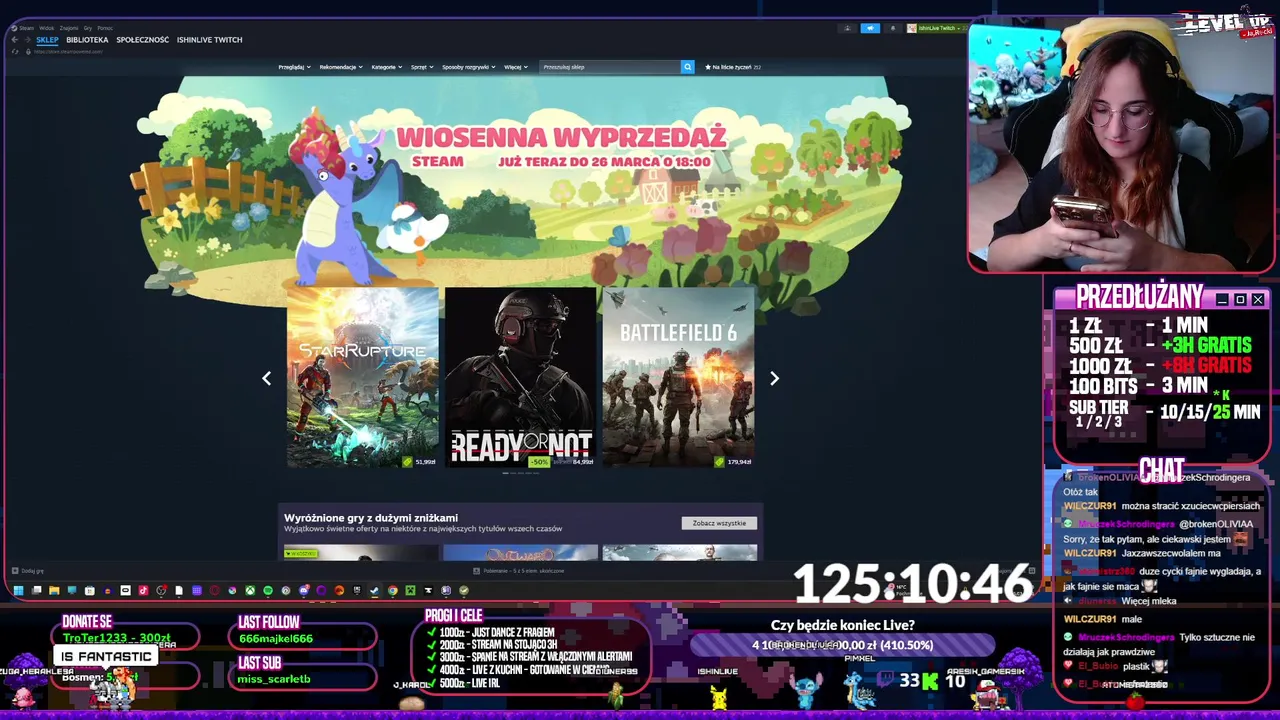Open the Steam menu in menu bar
1280x720 pixels.
coord(27,28)
